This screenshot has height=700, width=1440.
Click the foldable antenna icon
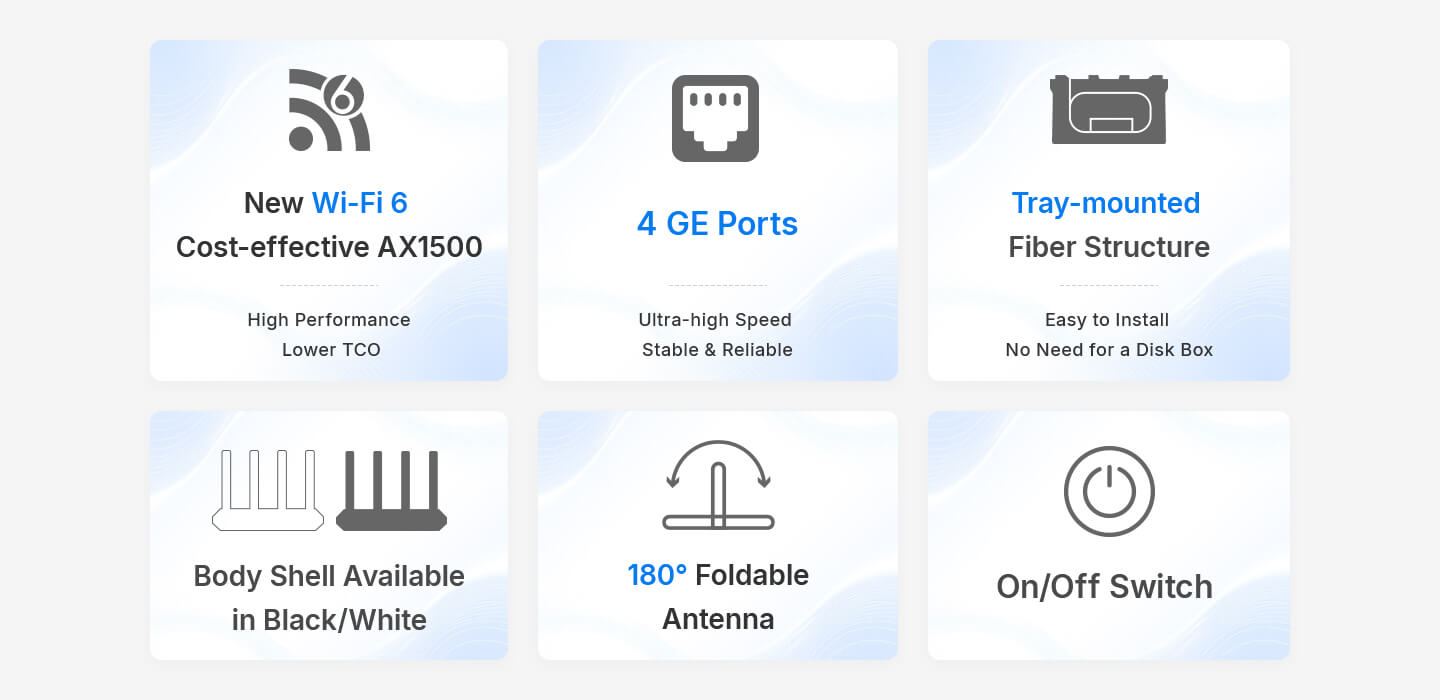pos(718,486)
